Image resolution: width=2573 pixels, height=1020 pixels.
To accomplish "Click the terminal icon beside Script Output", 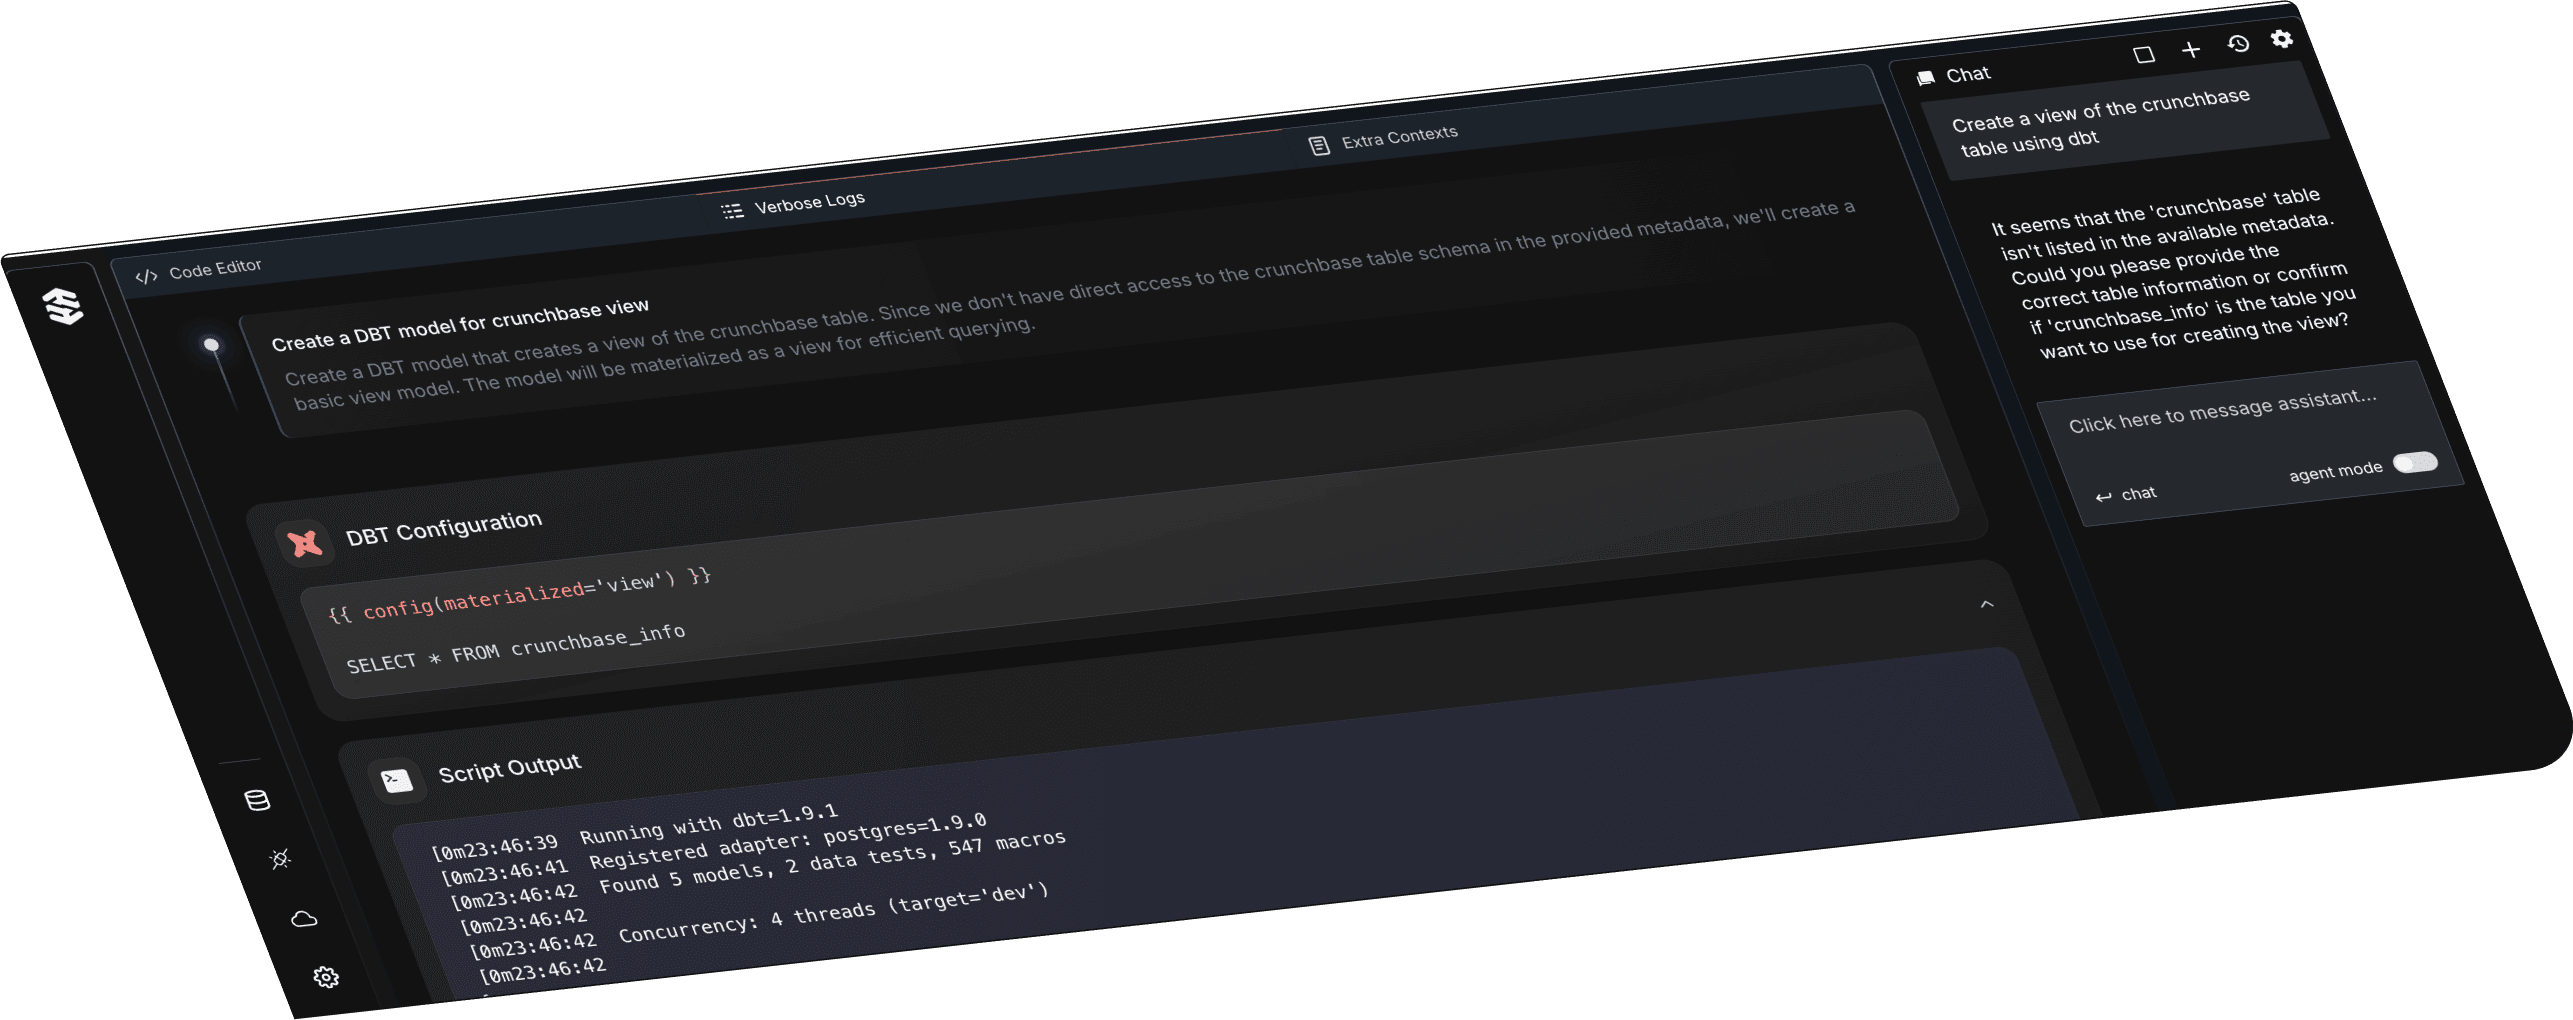I will point(397,780).
